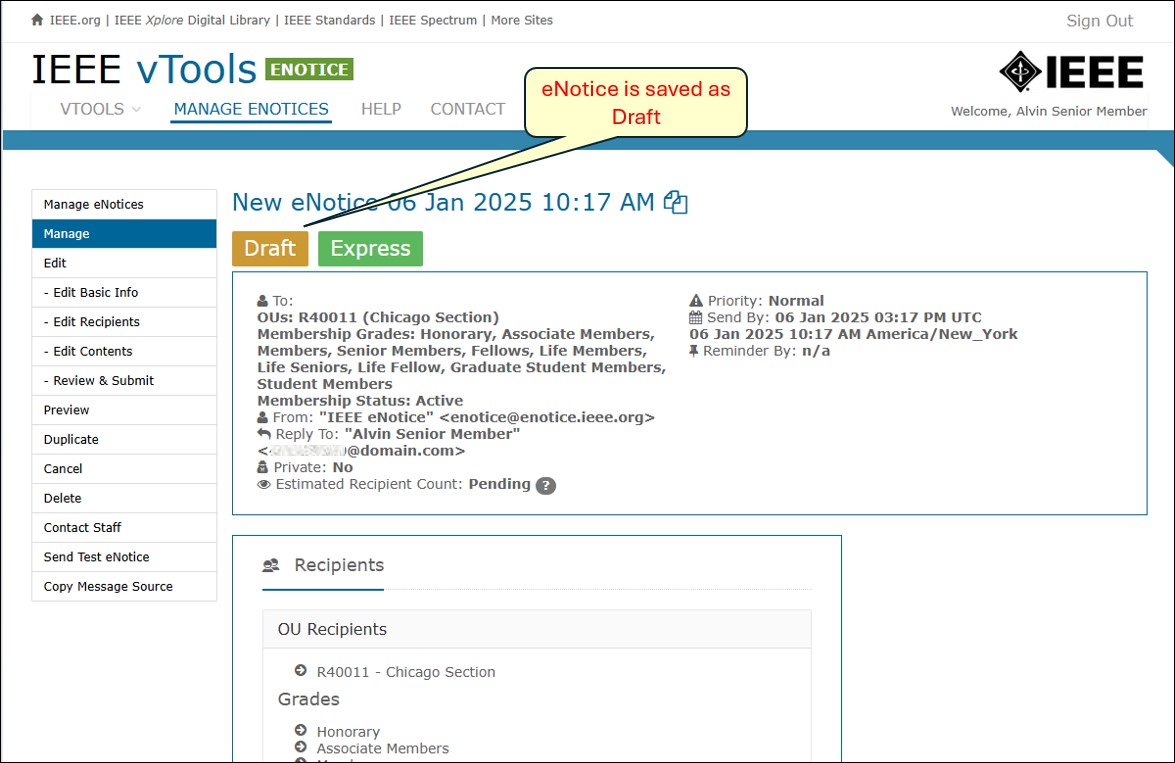Screen dimensions: 1175x763
Task: Click the Recipients group icon
Action: point(271,565)
